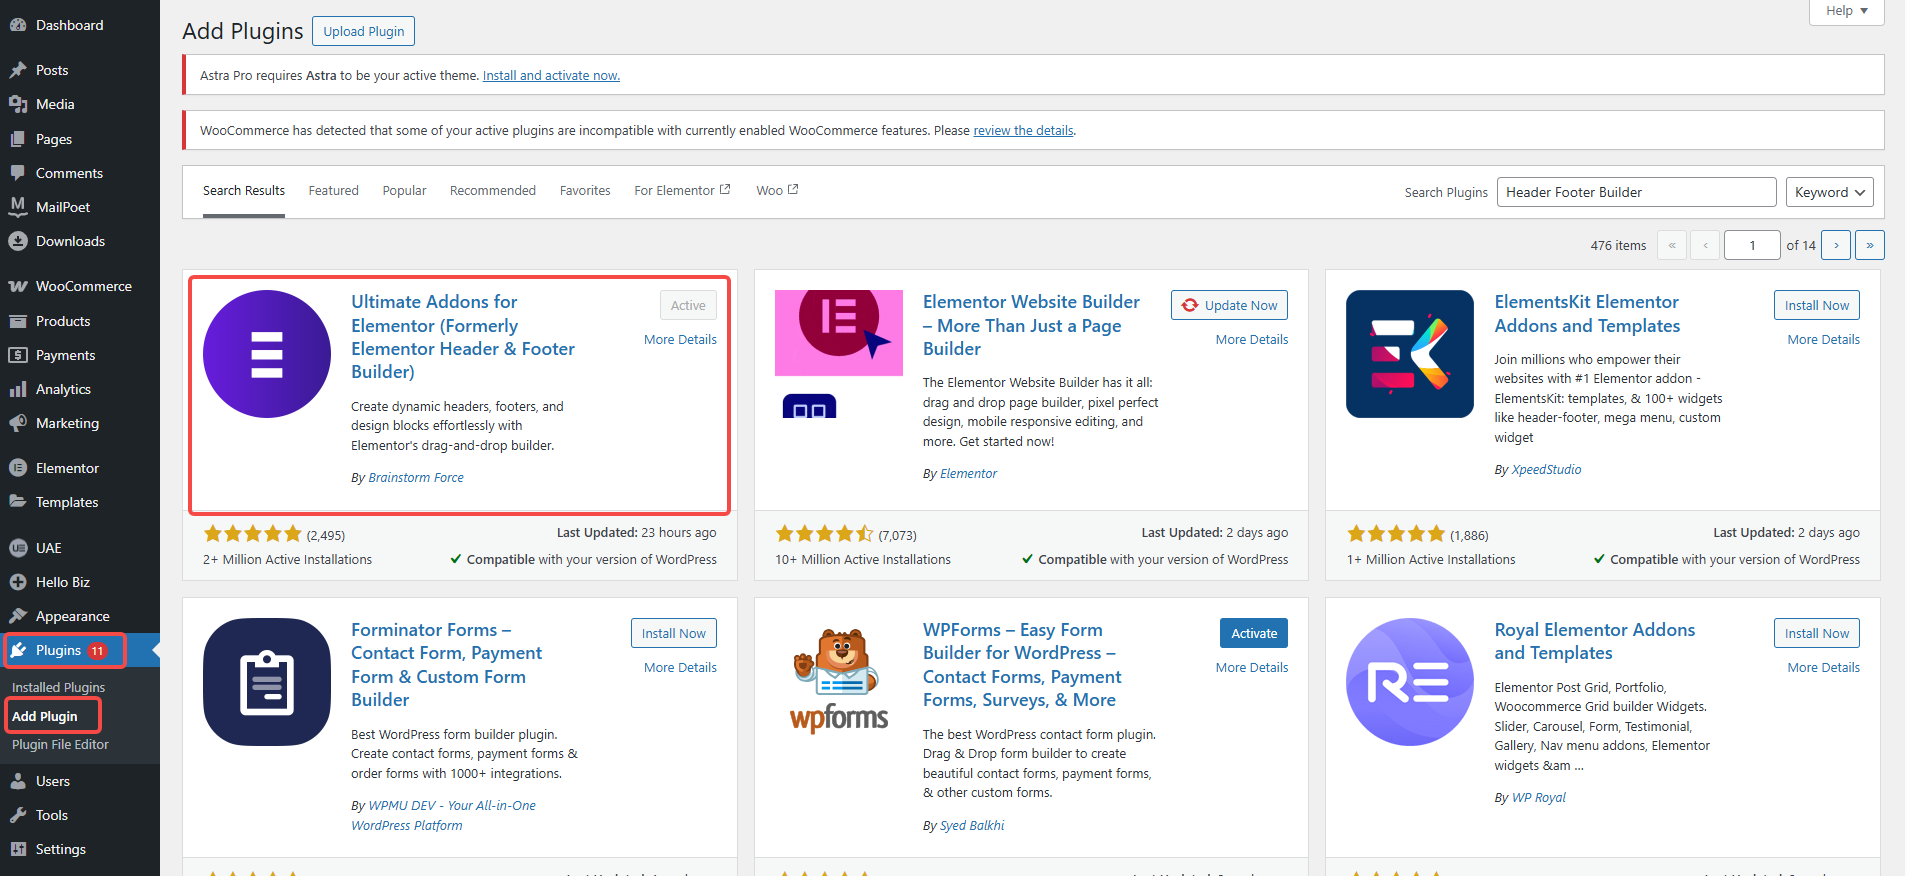This screenshot has width=1907, height=876.
Task: Click the Users person icon
Action: pyautogui.click(x=18, y=781)
